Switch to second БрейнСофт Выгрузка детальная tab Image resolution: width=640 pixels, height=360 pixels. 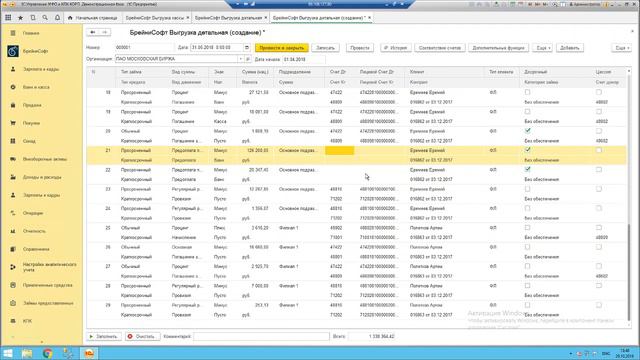[228, 18]
